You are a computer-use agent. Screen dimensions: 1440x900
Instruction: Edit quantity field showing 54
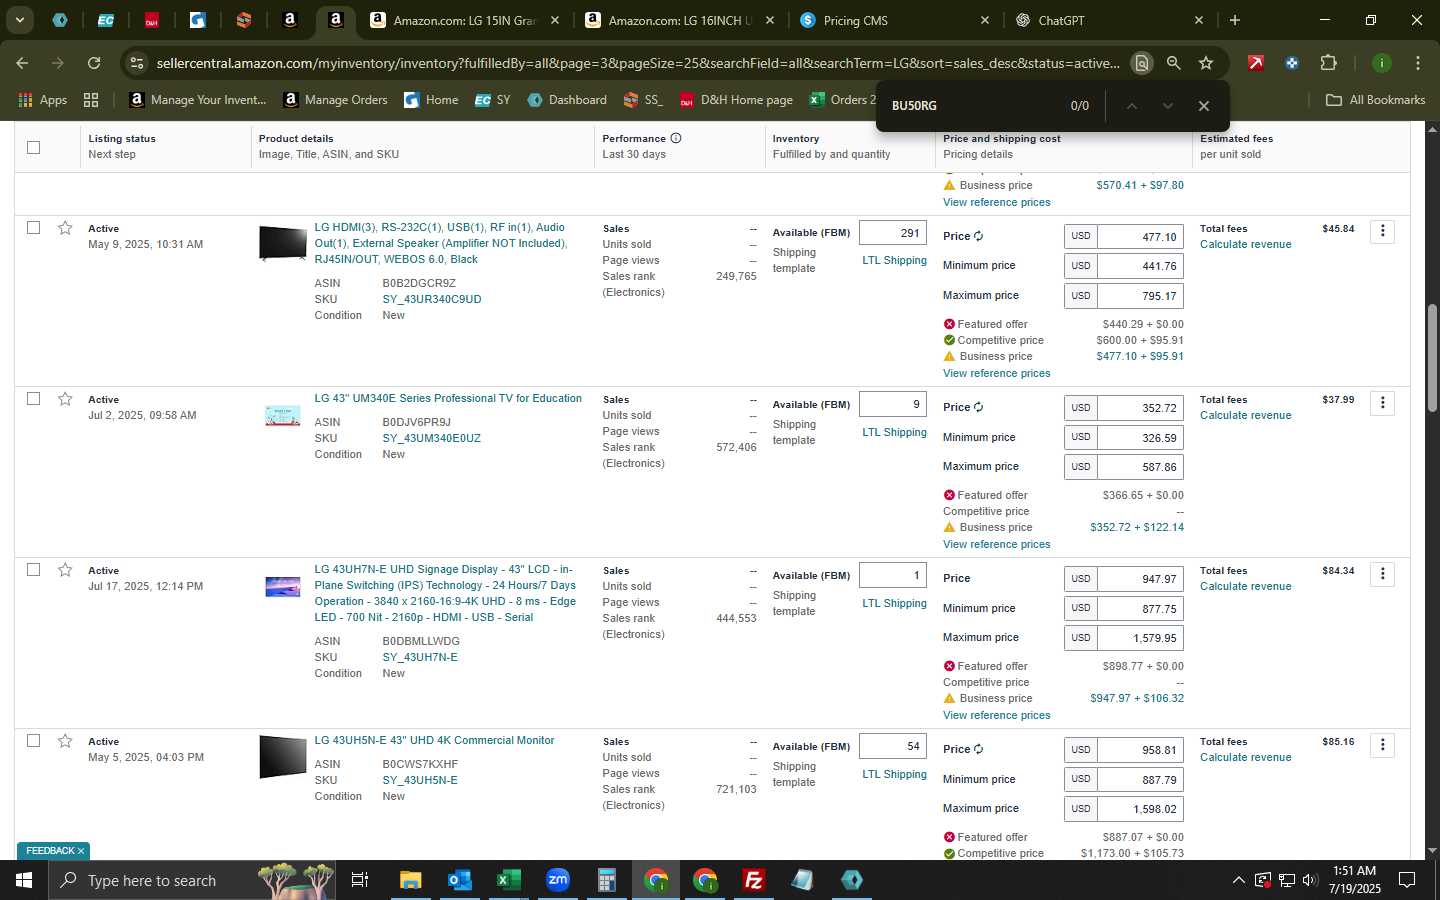pos(892,746)
